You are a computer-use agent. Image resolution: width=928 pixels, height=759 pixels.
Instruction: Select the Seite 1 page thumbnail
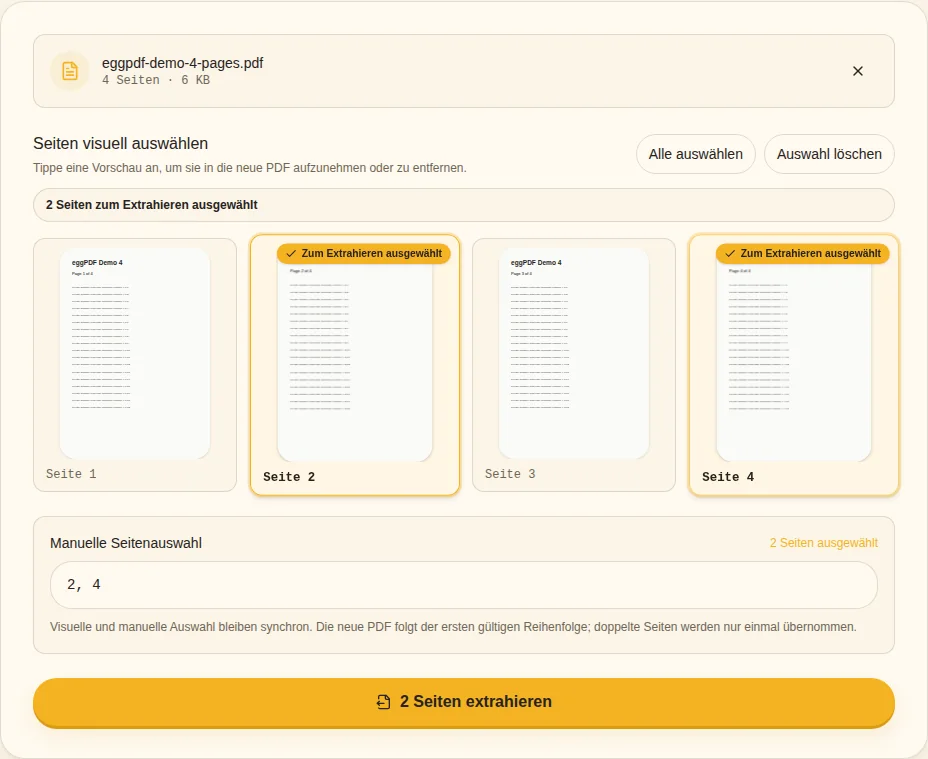135,353
